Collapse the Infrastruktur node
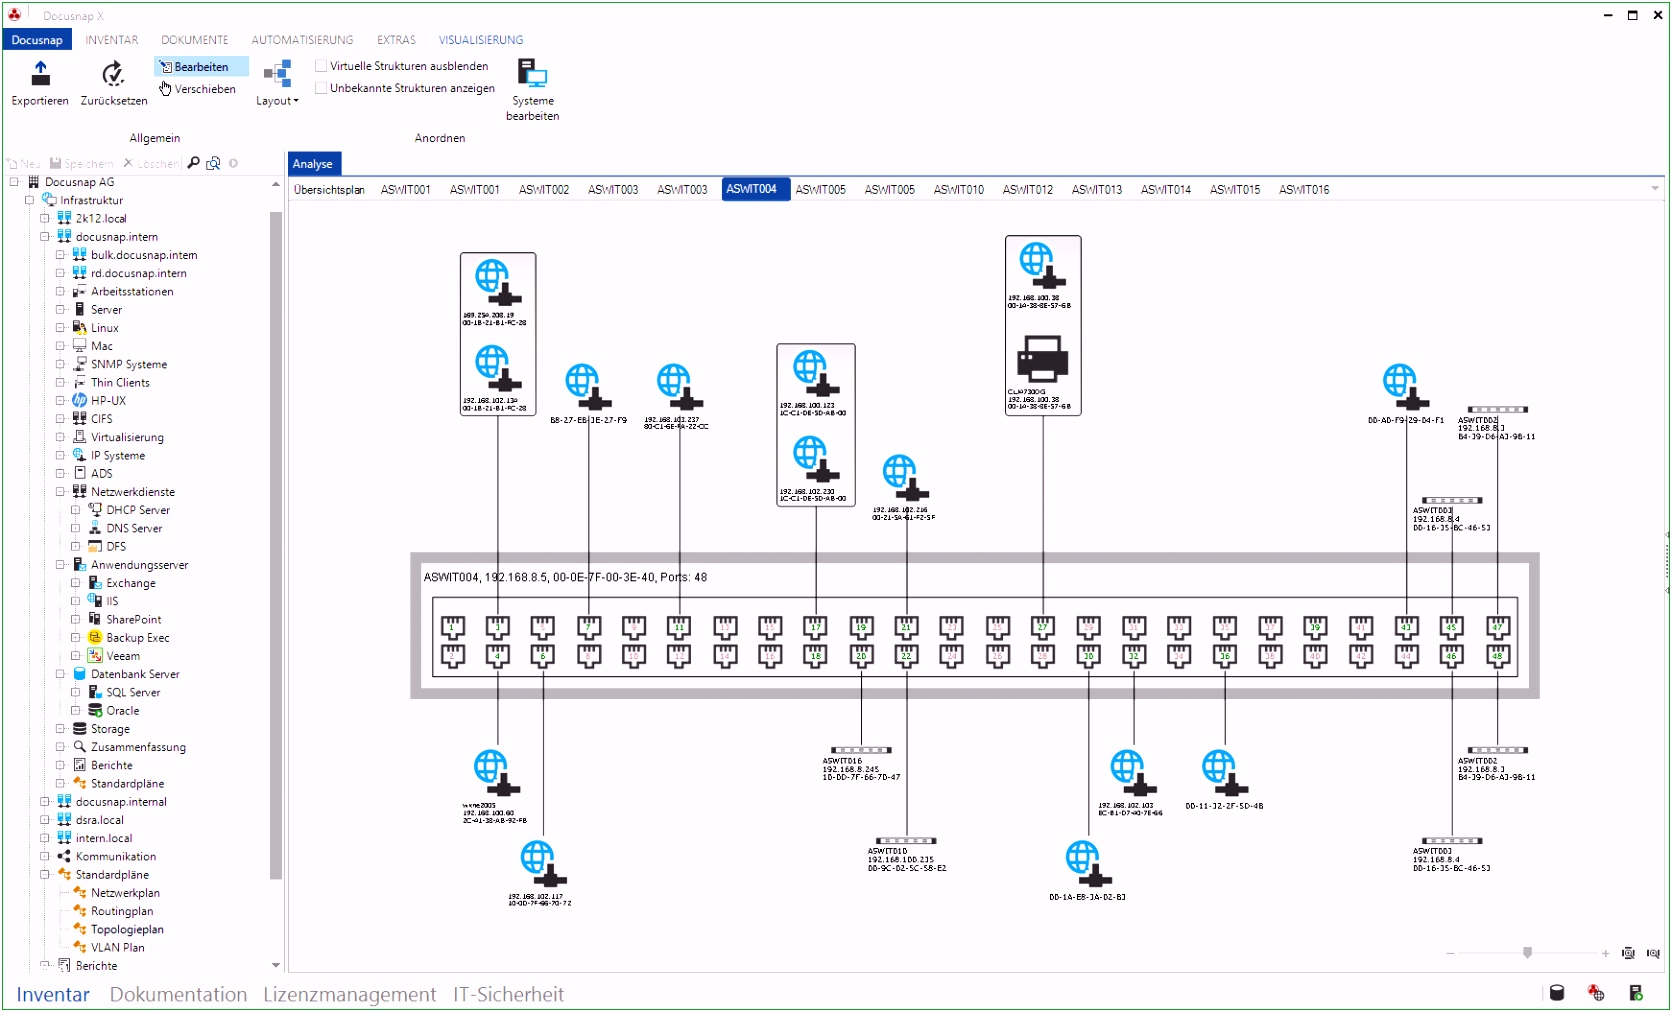Viewport: 1672px width, 1012px height. pyautogui.click(x=30, y=200)
